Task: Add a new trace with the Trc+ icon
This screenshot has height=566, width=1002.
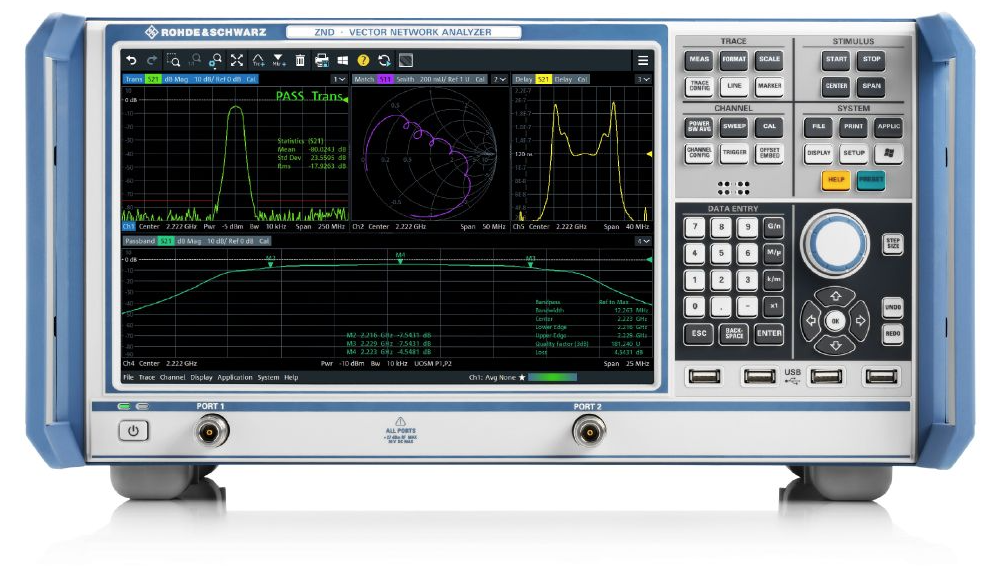Action: [x=258, y=61]
